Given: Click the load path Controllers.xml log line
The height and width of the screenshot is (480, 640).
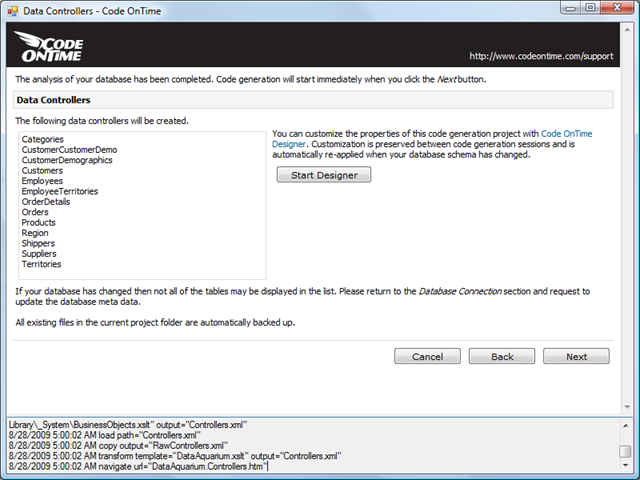Looking at the screenshot, I should [104, 435].
